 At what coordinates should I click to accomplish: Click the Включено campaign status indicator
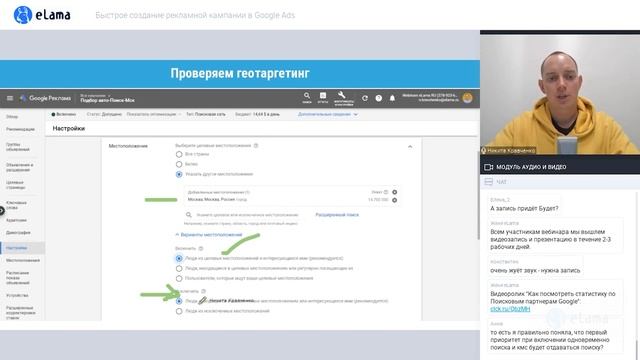(x=64, y=114)
